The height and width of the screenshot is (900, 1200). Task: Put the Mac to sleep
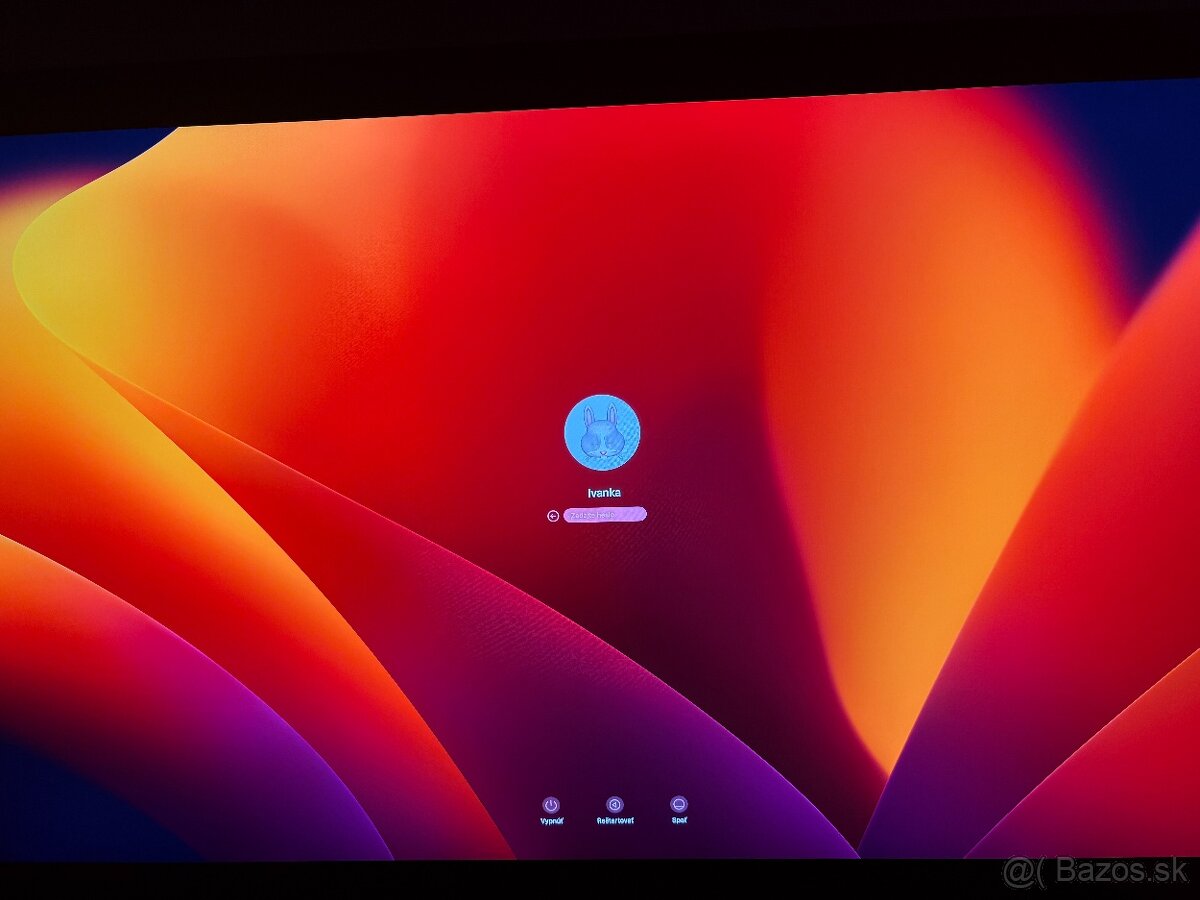coord(679,805)
